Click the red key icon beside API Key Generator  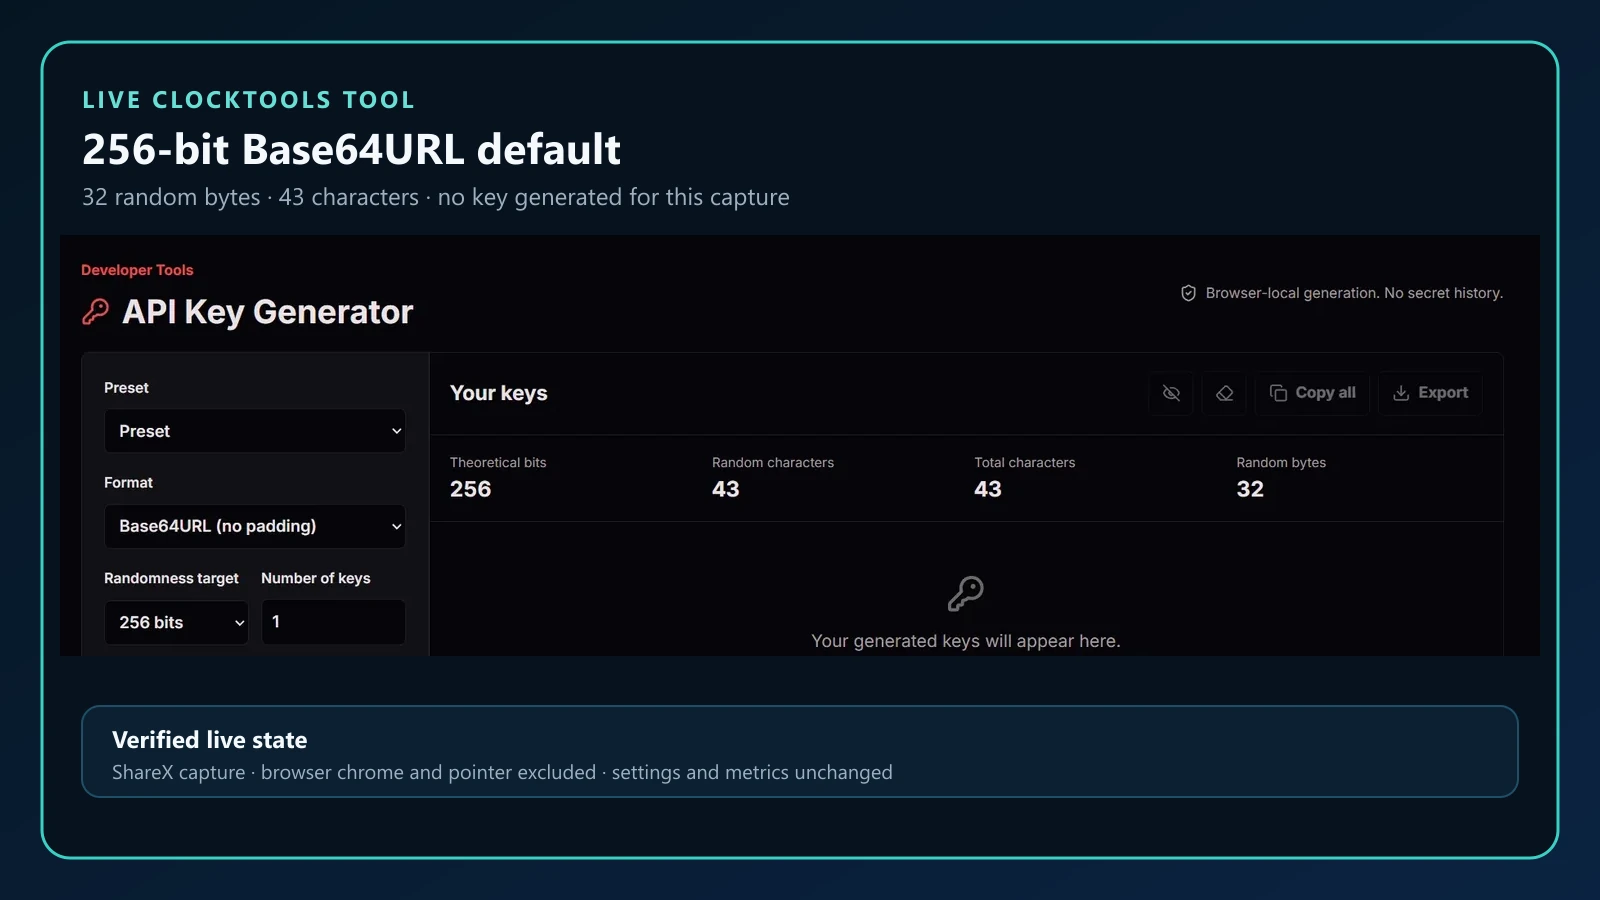pos(96,312)
